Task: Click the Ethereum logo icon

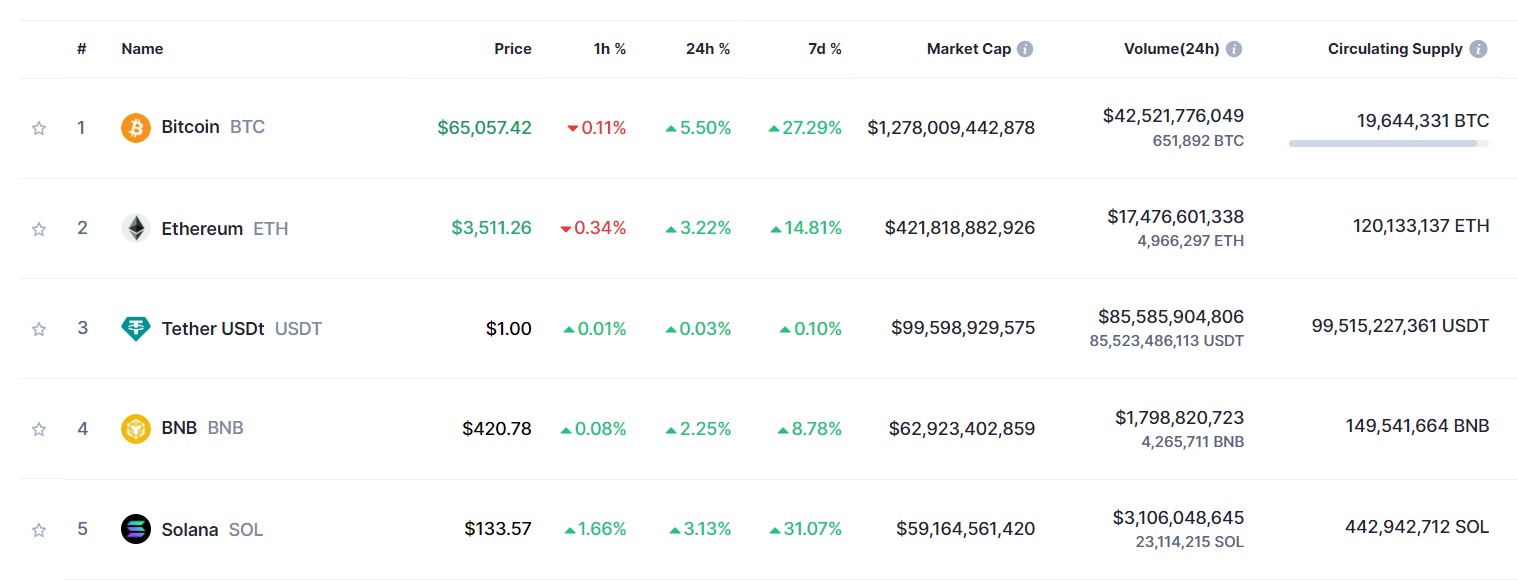Action: coord(136,228)
